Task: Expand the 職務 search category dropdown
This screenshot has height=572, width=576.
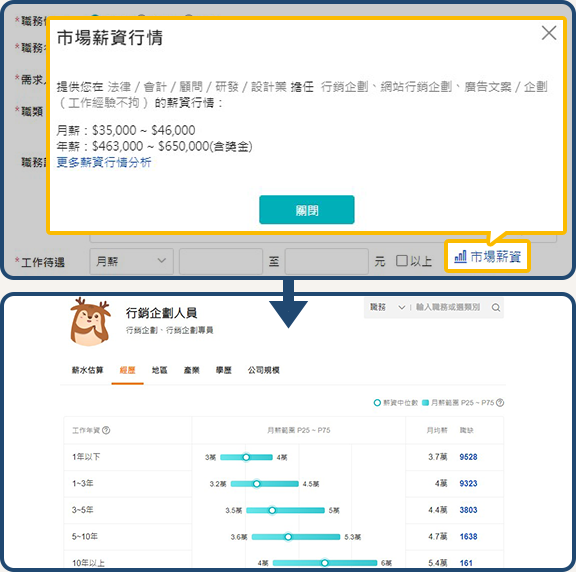Action: tap(387, 307)
